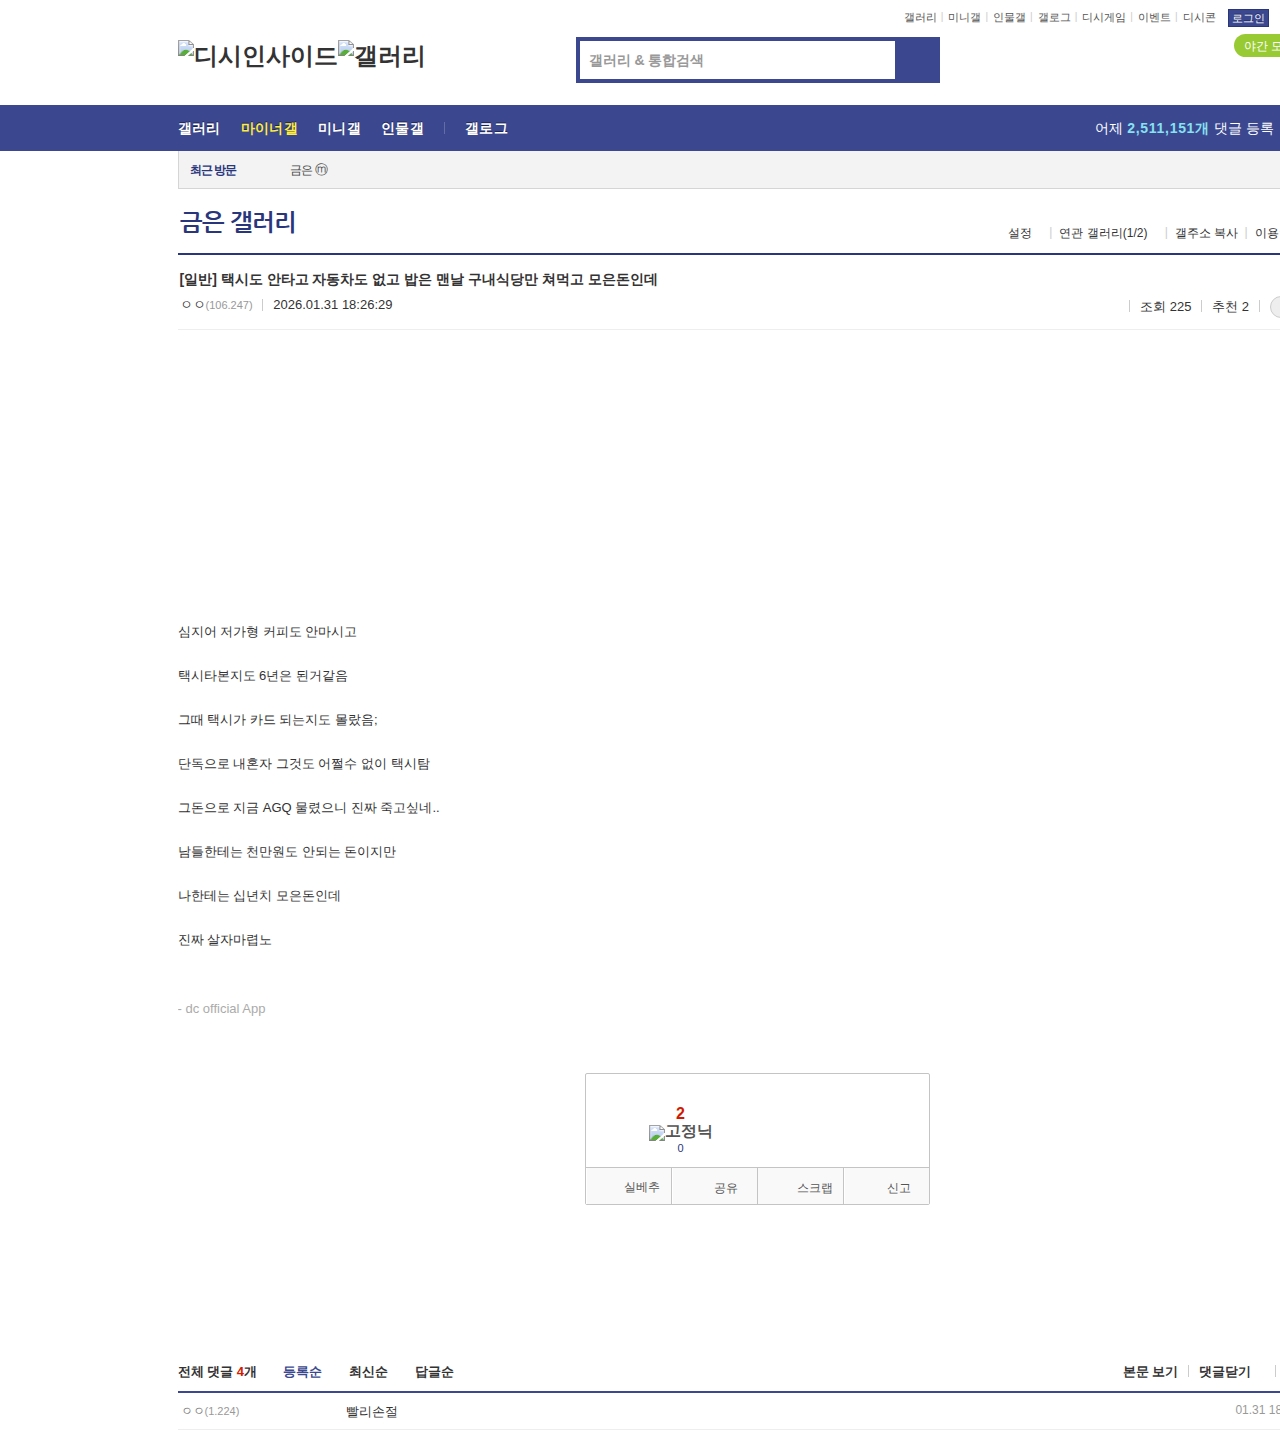The image size is (1280, 1440).
Task: Open 금은 in recent visits bar
Action: pyautogui.click(x=301, y=170)
